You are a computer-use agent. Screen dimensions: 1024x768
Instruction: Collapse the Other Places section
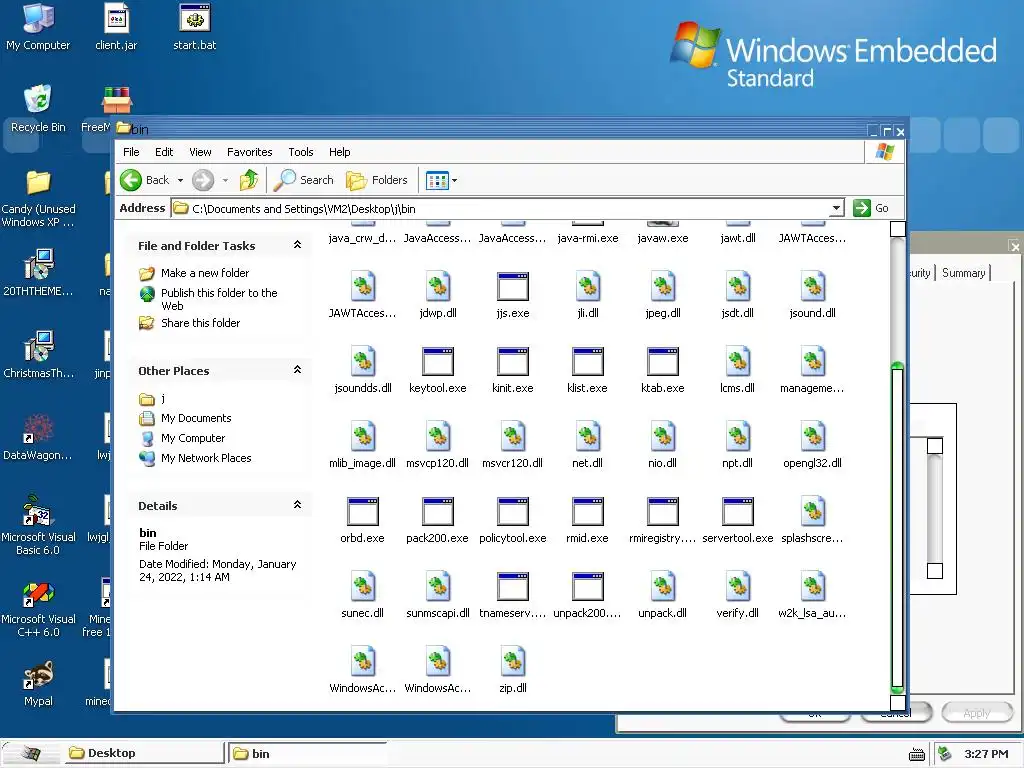tap(297, 370)
